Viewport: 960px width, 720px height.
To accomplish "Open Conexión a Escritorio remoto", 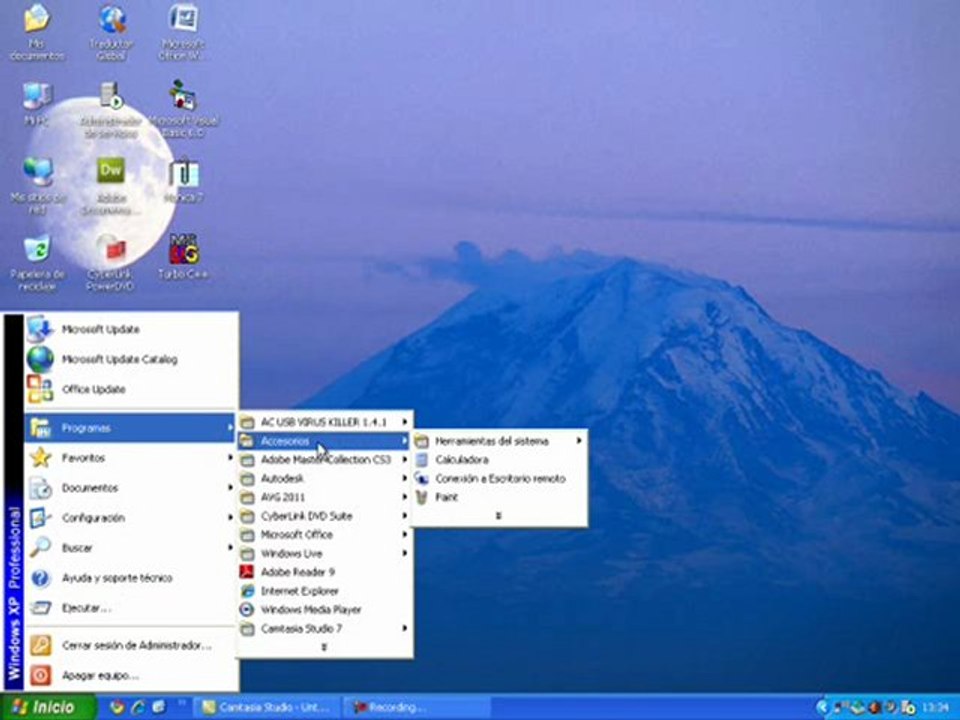I will 498,479.
